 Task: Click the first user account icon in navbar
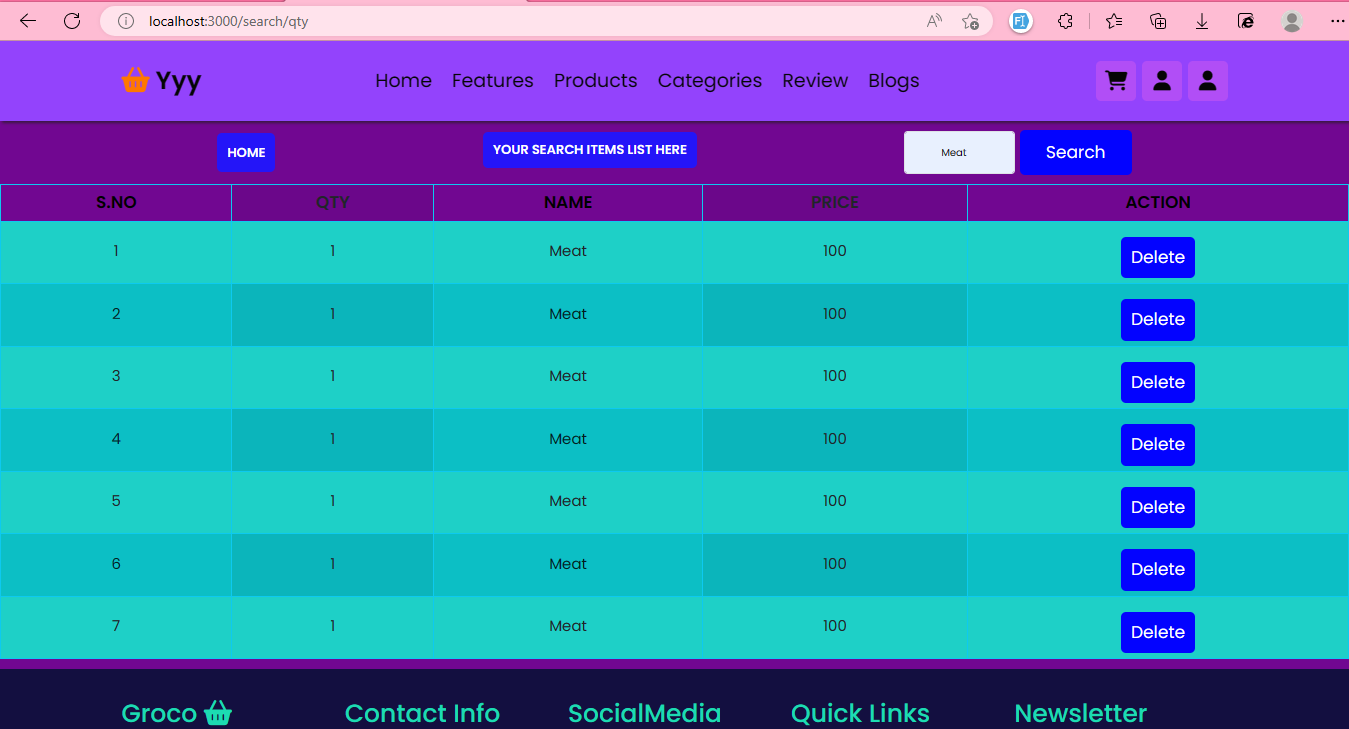pos(1162,81)
